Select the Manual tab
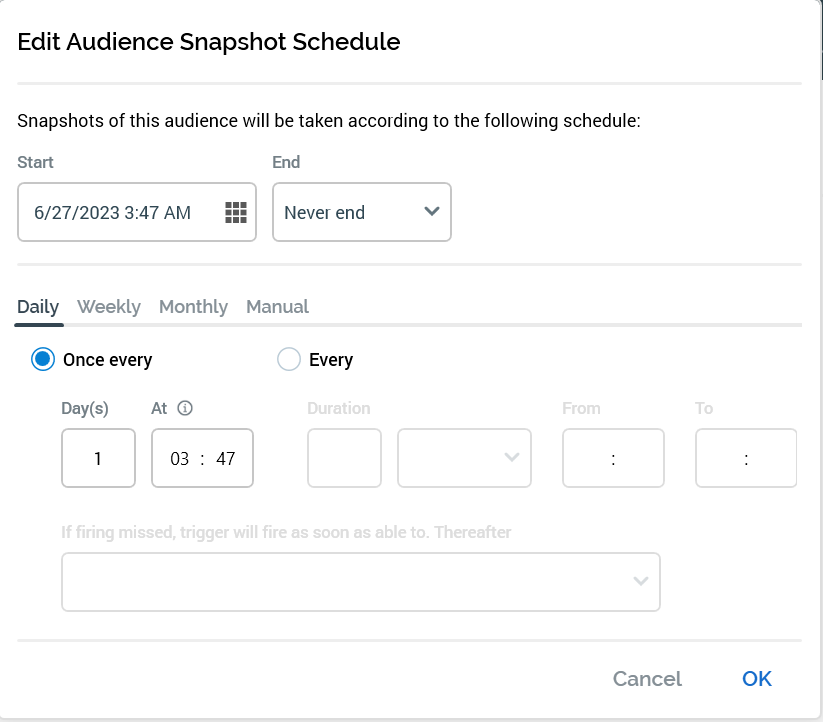The width and height of the screenshot is (823, 722). 277,307
